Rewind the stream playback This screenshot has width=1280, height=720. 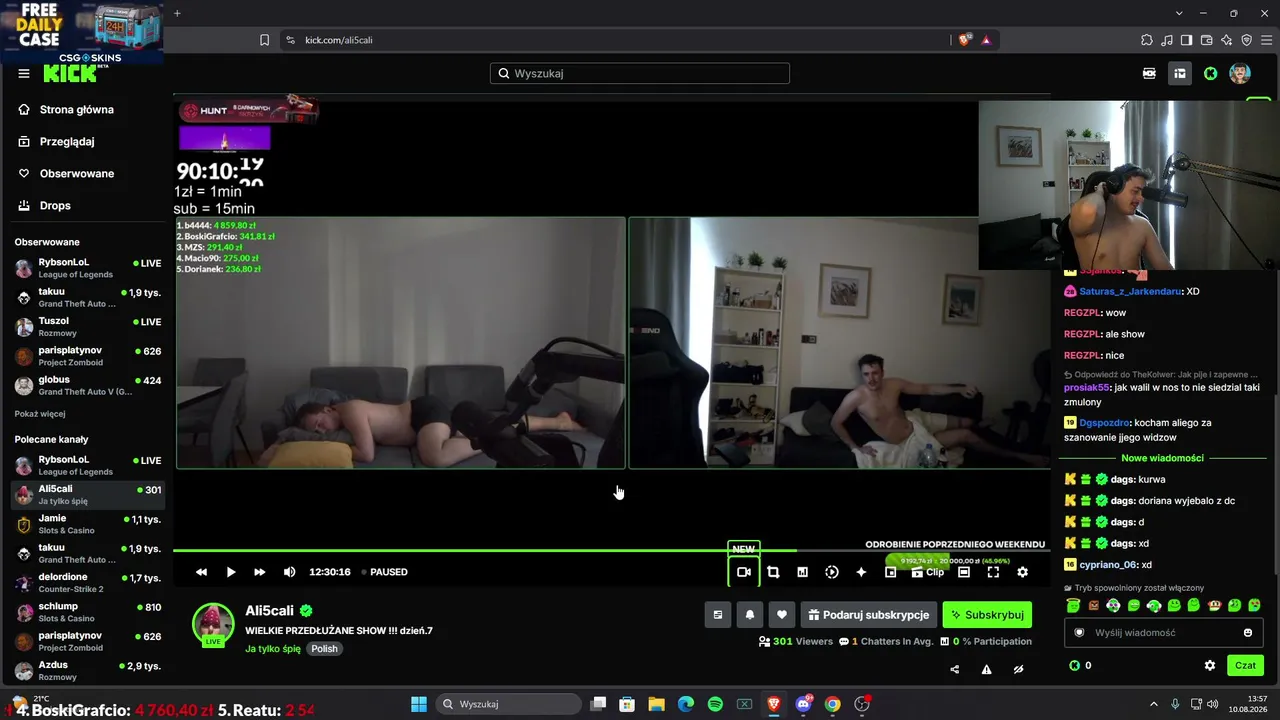coord(201,572)
